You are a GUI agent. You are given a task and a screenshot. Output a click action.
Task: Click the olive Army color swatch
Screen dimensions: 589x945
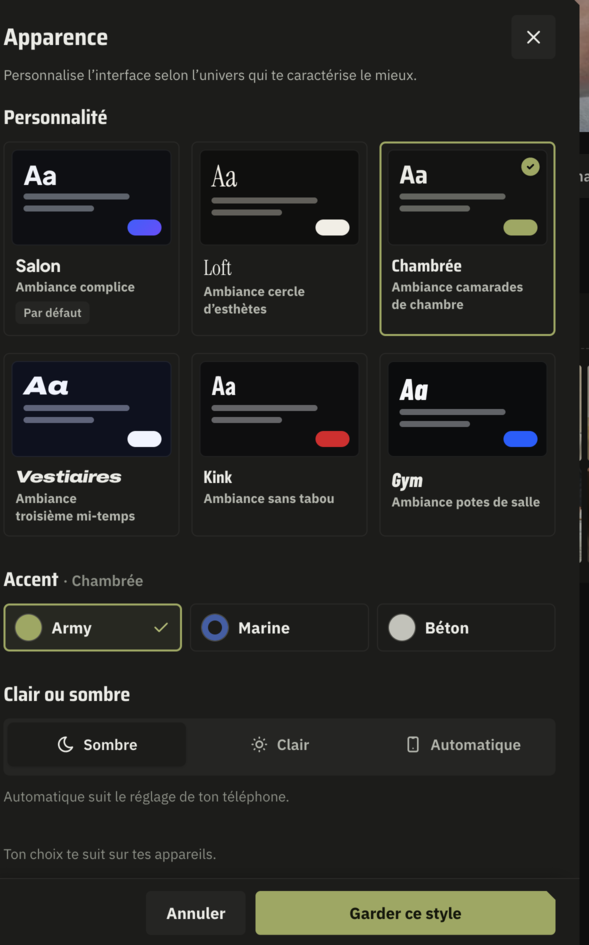pos(28,627)
